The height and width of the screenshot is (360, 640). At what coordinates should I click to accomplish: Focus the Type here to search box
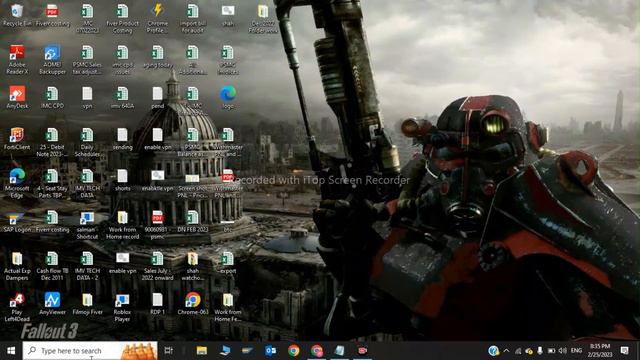90,351
